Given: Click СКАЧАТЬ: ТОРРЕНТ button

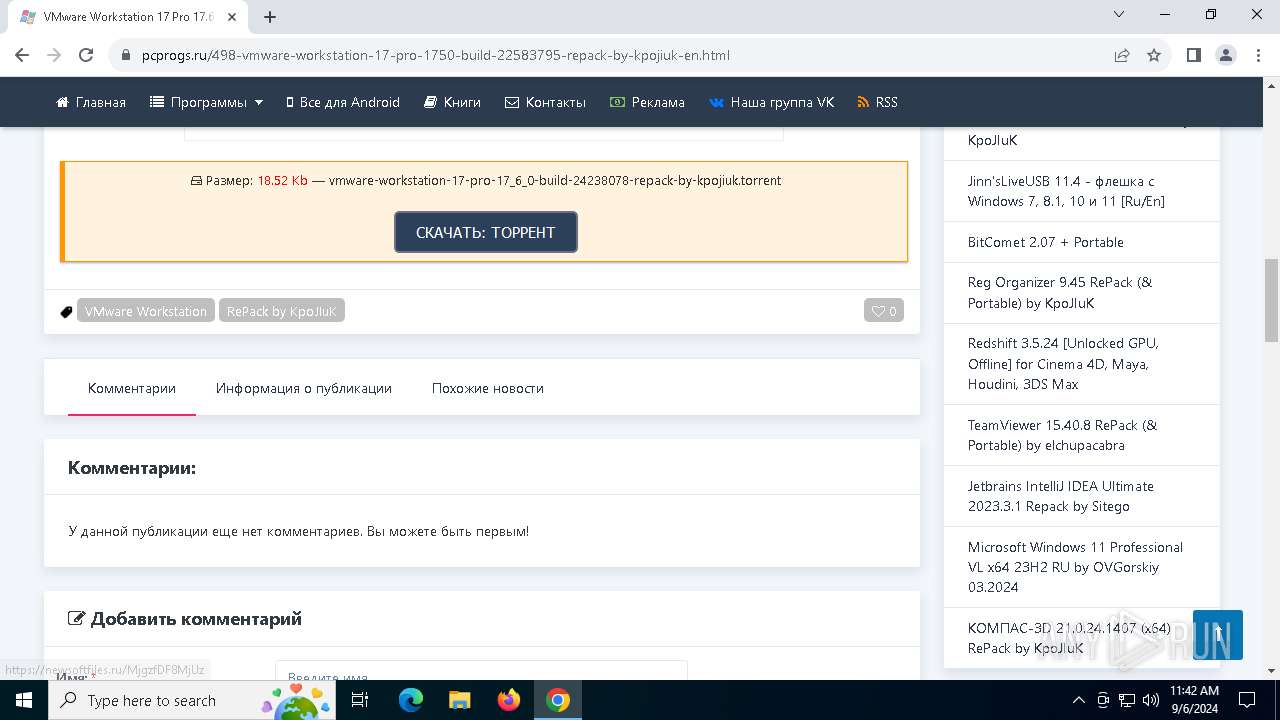Looking at the screenshot, I should click(486, 232).
